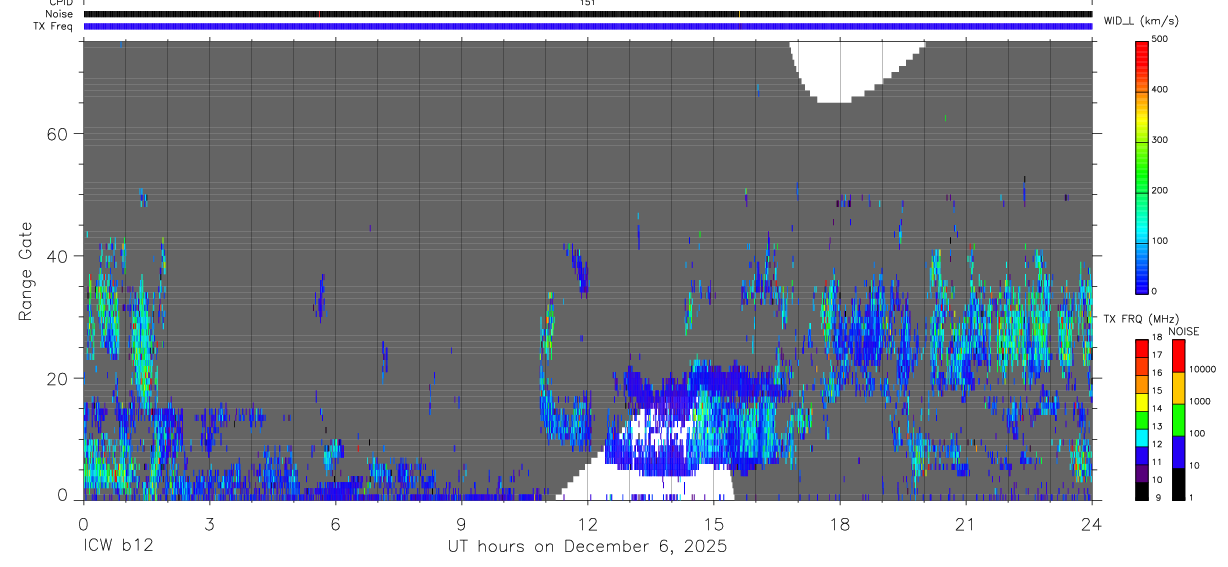The width and height of the screenshot is (1228, 567).
Task: Click the 1 tick on NOISE legend
Action: [1192, 497]
